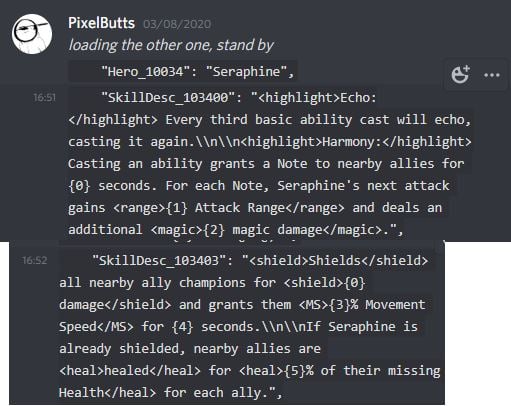Click the SkillDesc_103400 code block text
Viewport: 511px width, 406px height.
tap(270, 164)
